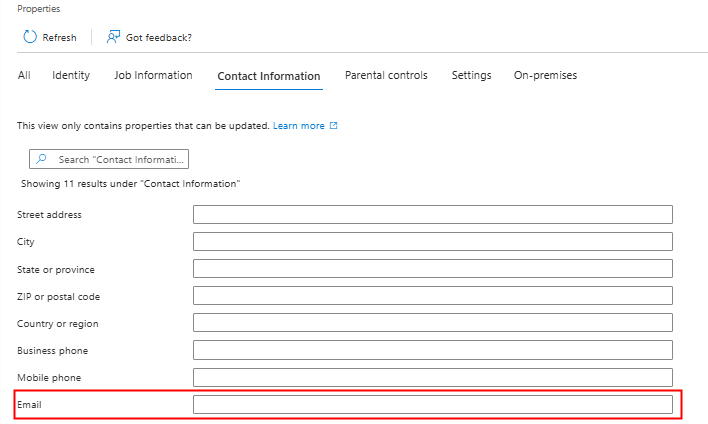Switch to the All tab
Image resolution: width=708 pixels, height=424 pixels.
[x=24, y=76]
